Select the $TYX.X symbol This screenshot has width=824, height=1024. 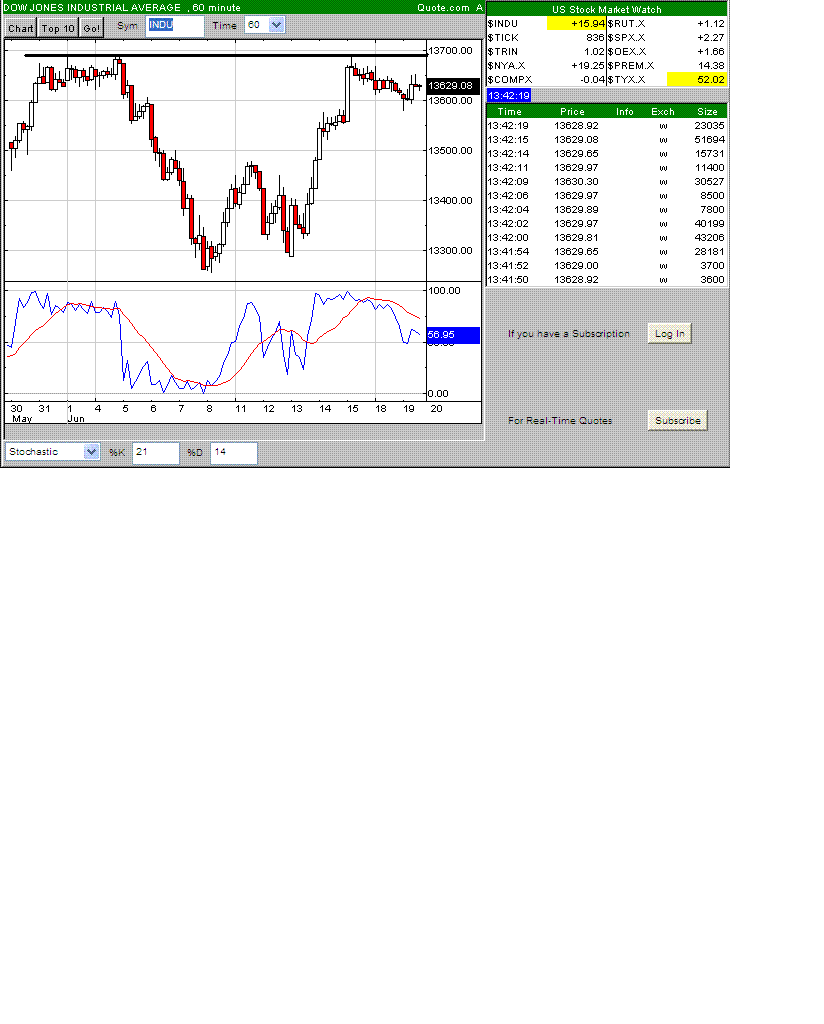[x=626, y=80]
